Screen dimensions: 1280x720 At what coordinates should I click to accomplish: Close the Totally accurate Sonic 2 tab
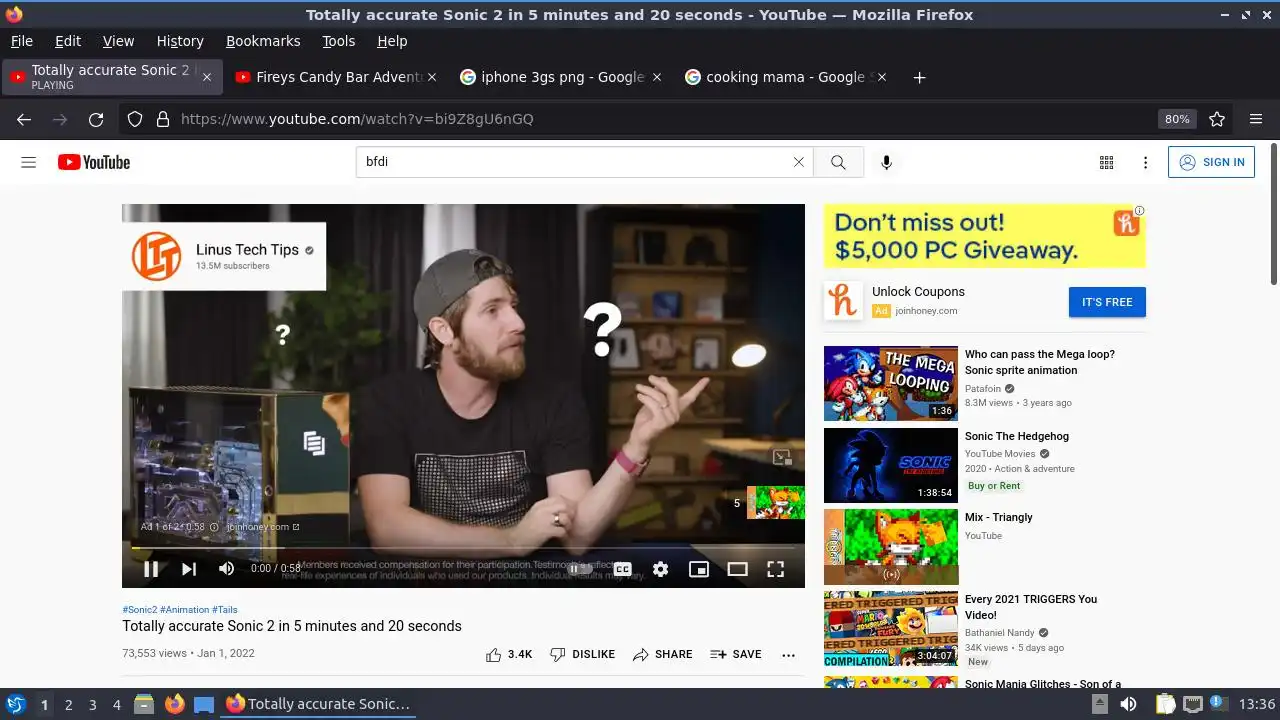(x=207, y=77)
